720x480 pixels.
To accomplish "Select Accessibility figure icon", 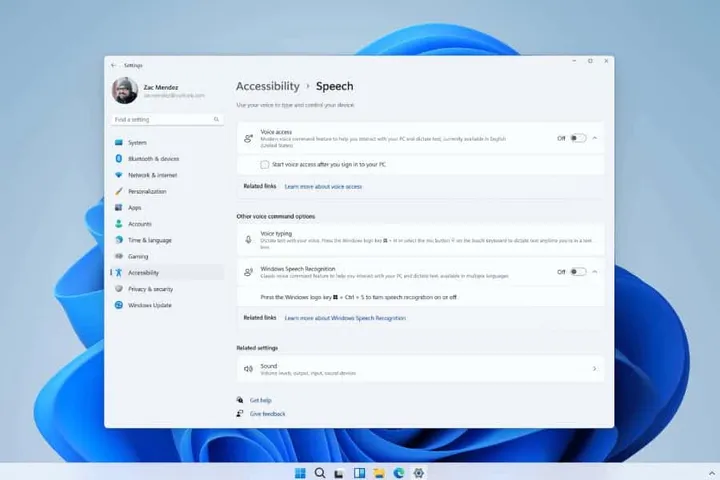I will coord(118,272).
